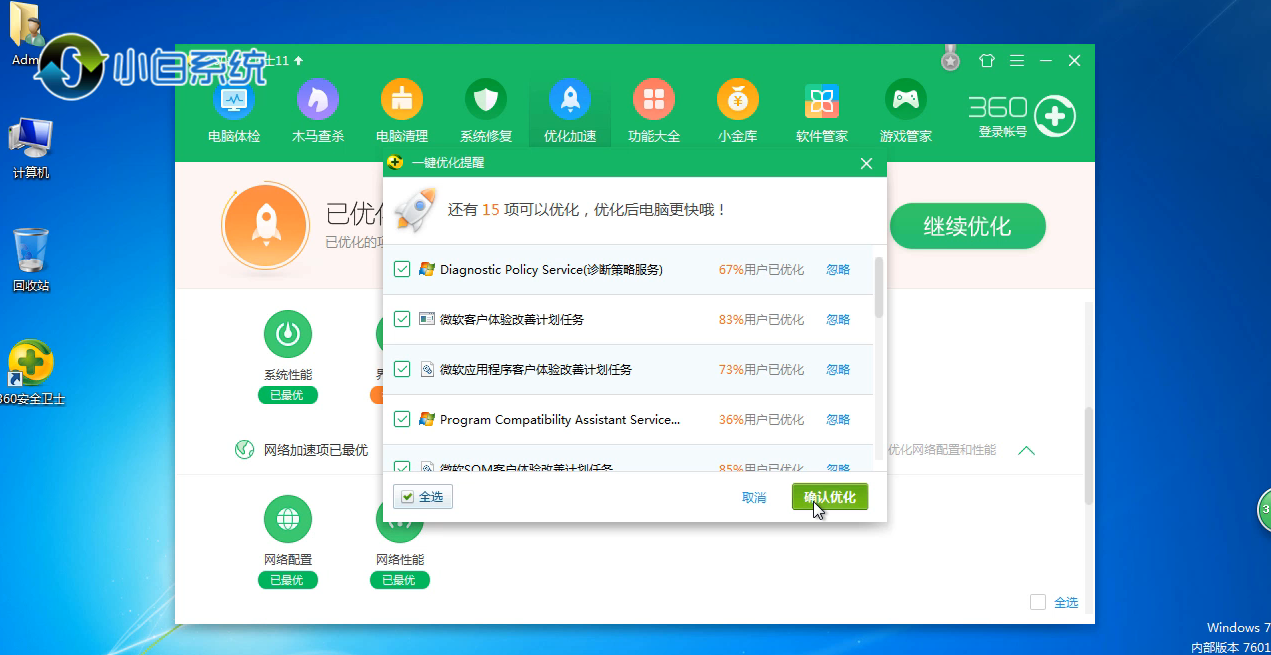1271x655 pixels.
Task: Click 继续优化 green button
Action: coord(967,227)
